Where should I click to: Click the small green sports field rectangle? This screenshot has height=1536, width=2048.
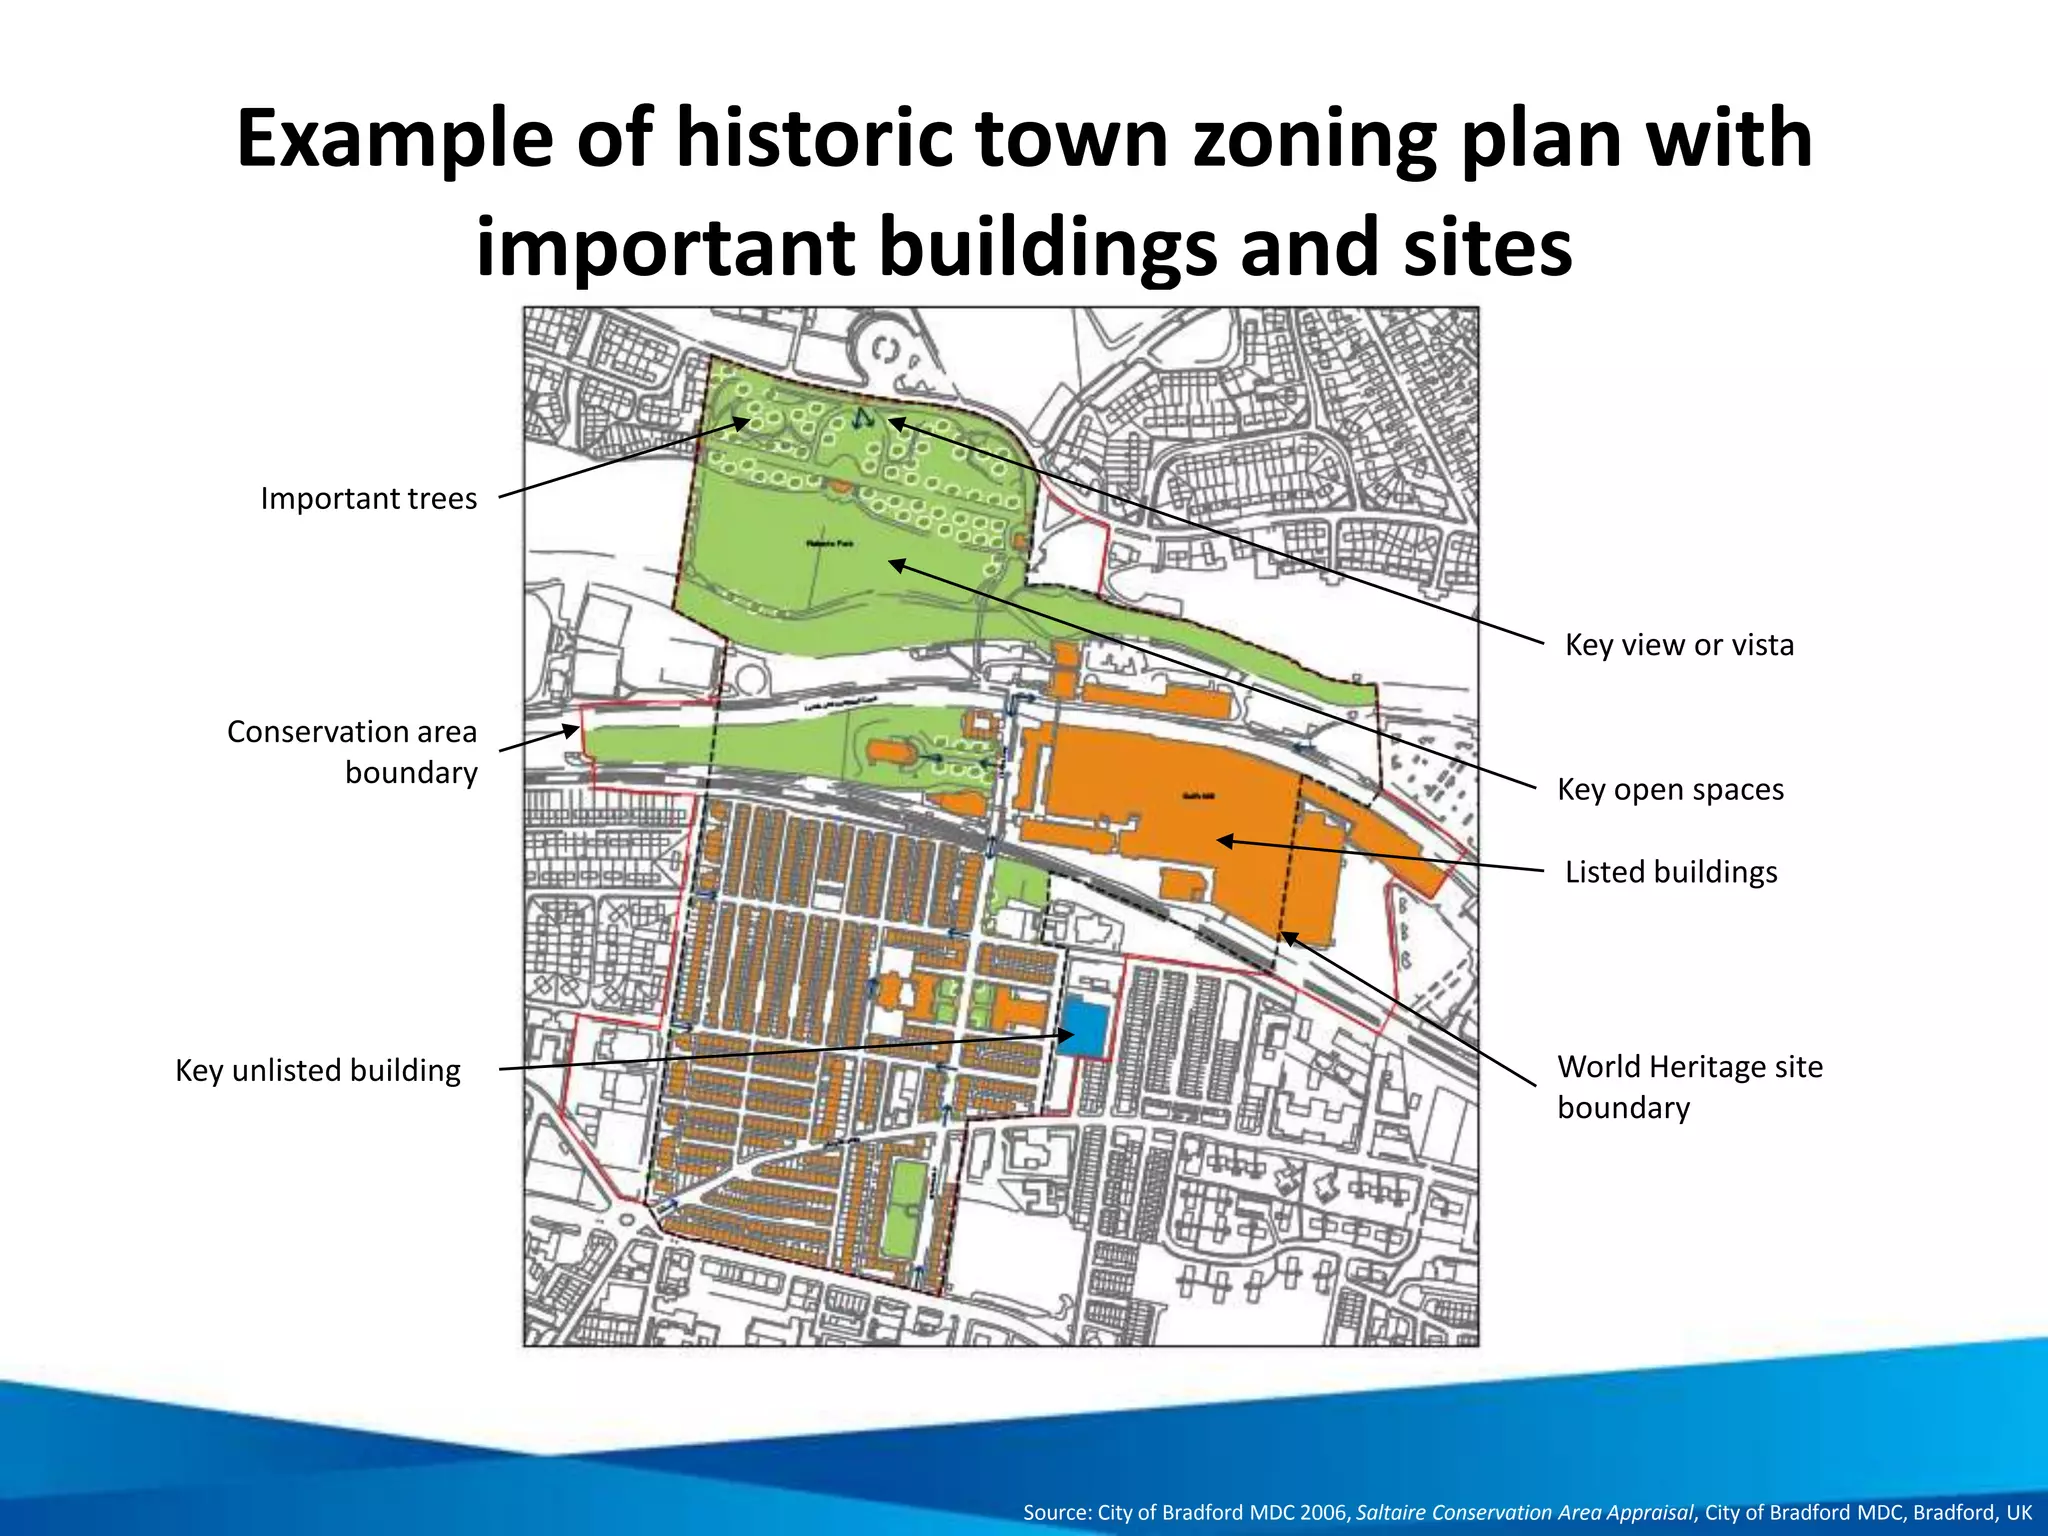tap(905, 1207)
